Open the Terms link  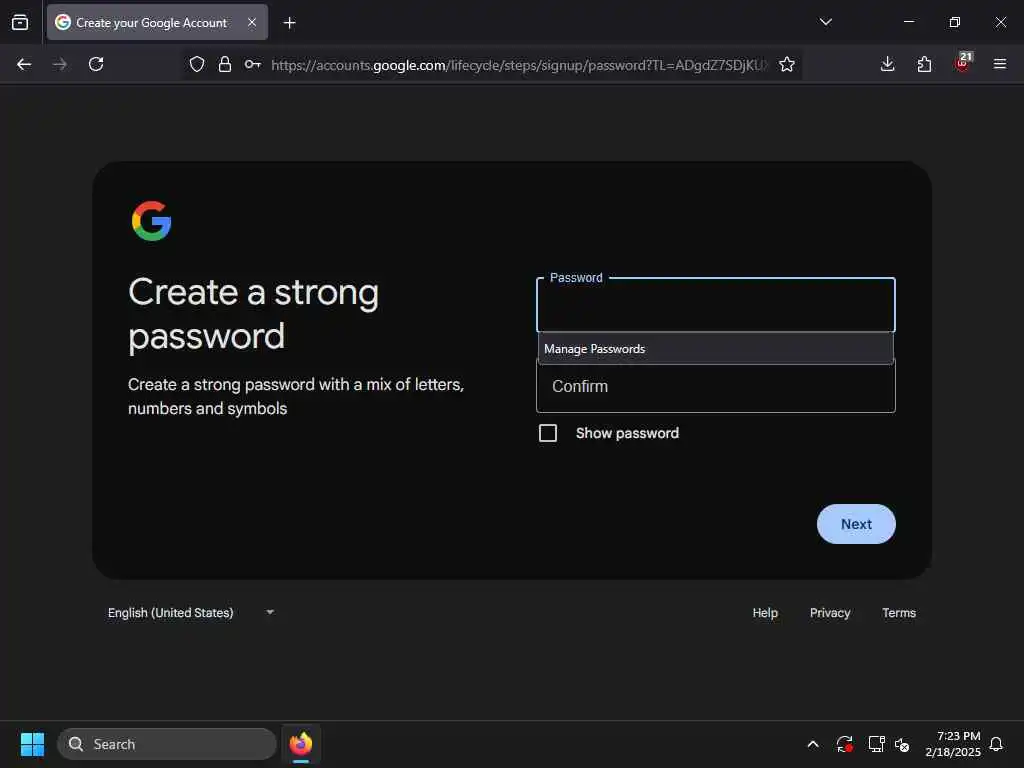pyautogui.click(x=899, y=613)
